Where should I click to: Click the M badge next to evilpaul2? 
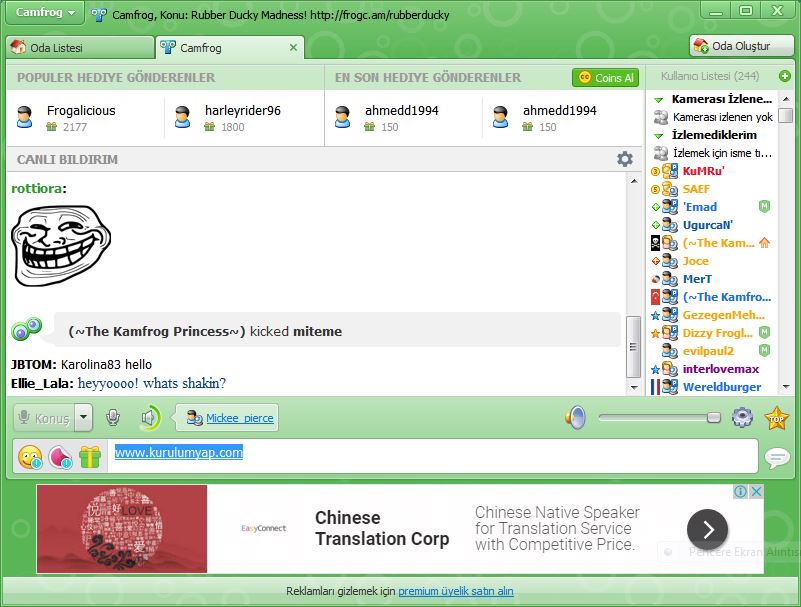click(x=764, y=351)
